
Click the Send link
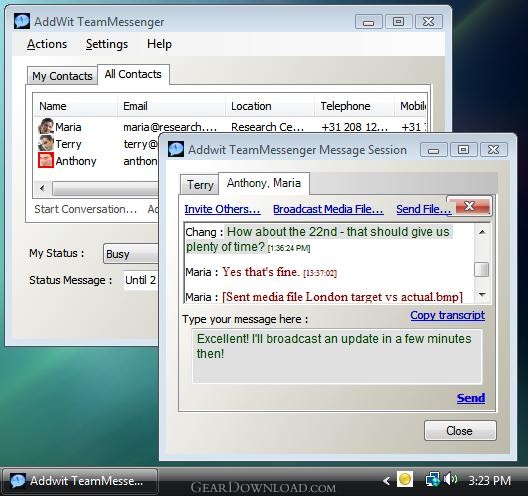pyautogui.click(x=471, y=398)
